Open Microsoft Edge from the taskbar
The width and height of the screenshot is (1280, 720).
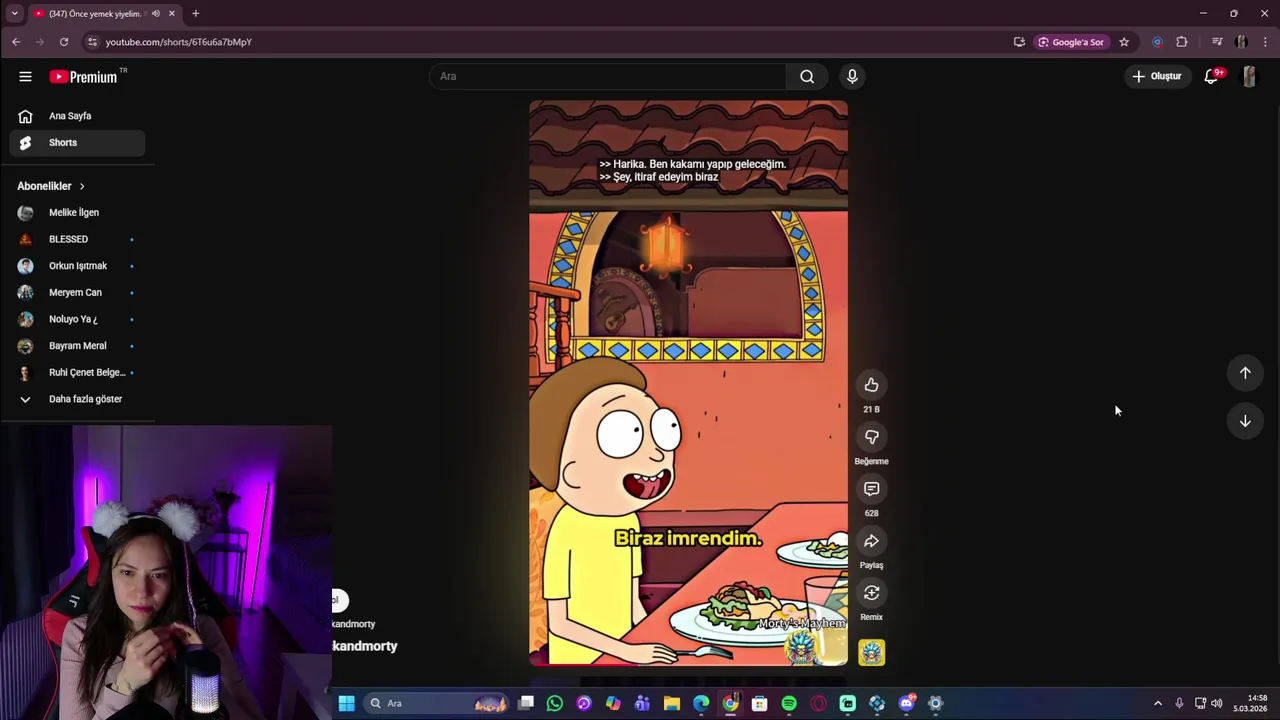pyautogui.click(x=701, y=703)
